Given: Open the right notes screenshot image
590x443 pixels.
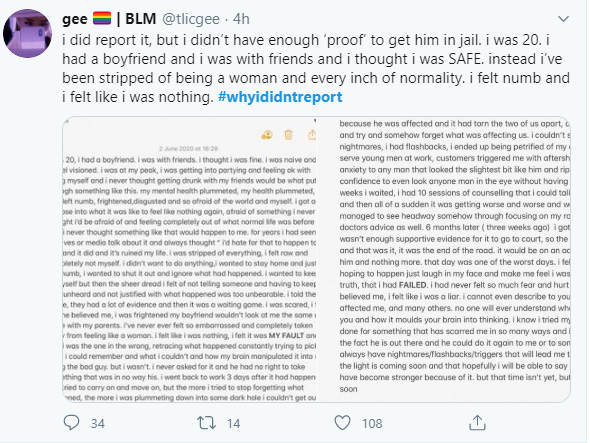Looking at the screenshot, I should pyautogui.click(x=444, y=259).
